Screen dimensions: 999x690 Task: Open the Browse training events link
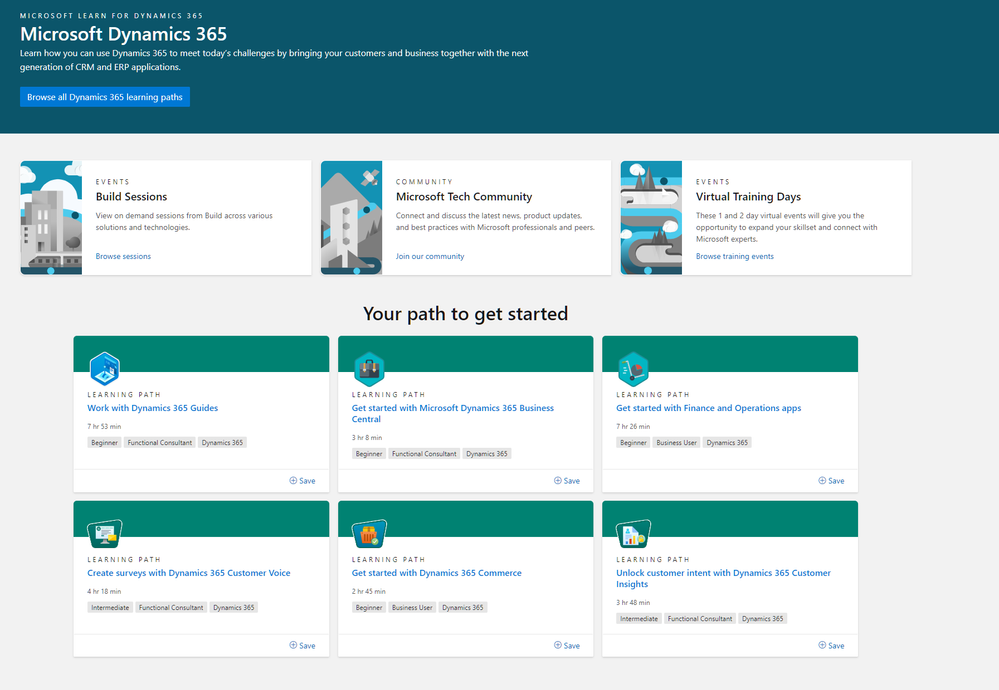pyautogui.click(x=735, y=256)
